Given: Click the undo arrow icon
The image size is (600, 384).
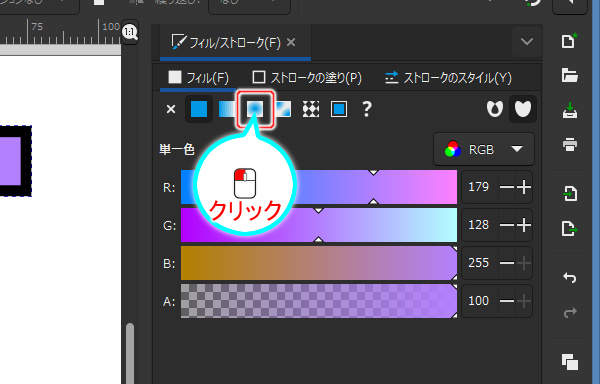Looking at the screenshot, I should point(570,277).
